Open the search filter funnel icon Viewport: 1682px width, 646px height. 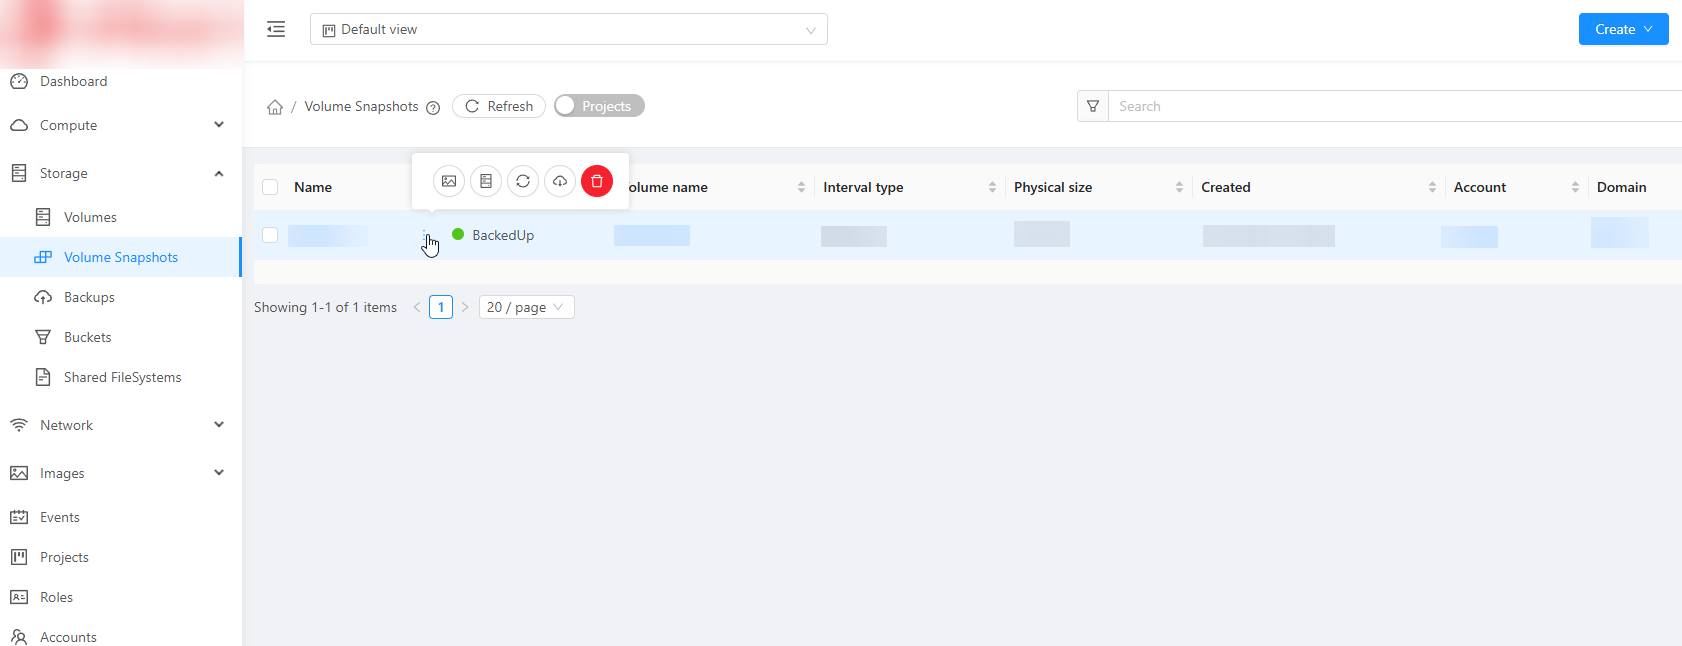click(x=1093, y=106)
